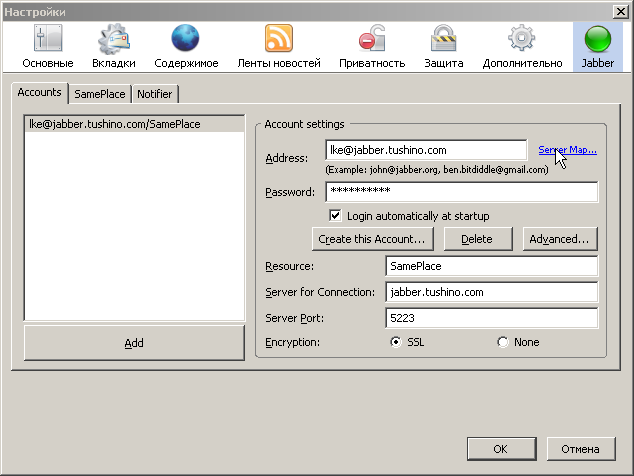Viewport: 634px width, 476px height.
Task: Select account lke@jabber.tushino.com/SamePlace in list
Action: click(135, 124)
